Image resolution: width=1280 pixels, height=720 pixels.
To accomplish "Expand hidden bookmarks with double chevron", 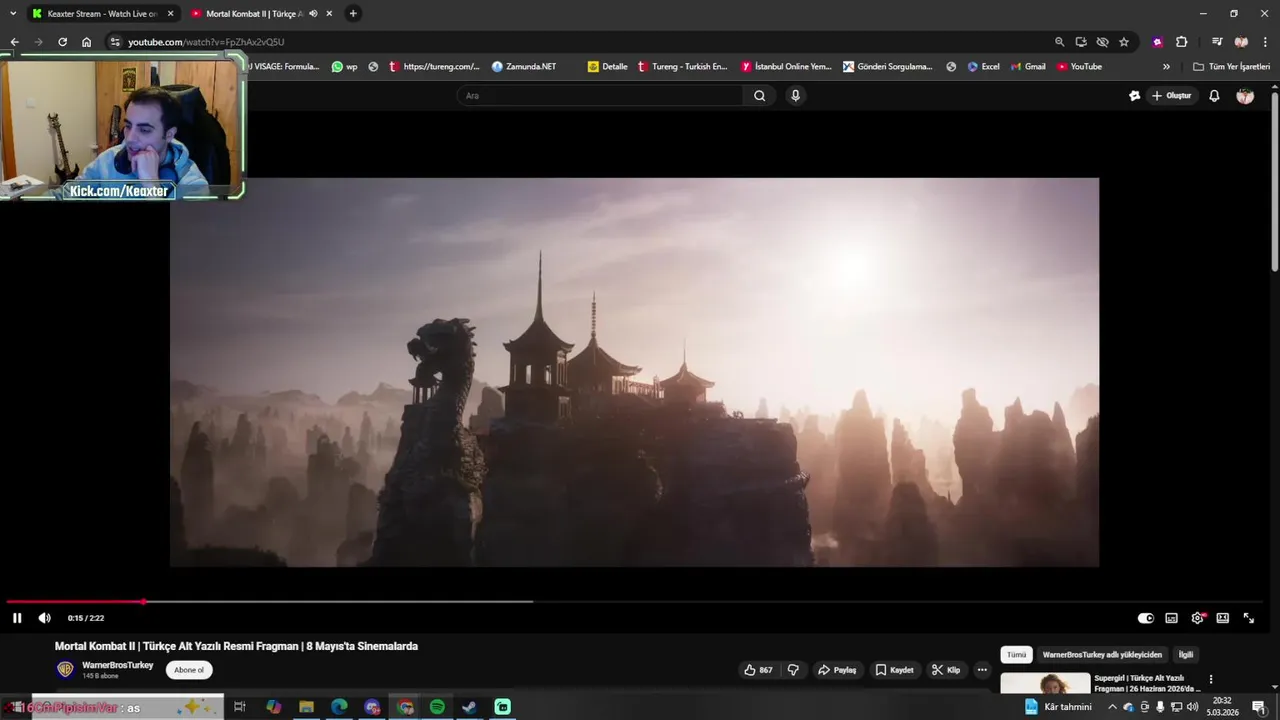I will [x=1166, y=67].
